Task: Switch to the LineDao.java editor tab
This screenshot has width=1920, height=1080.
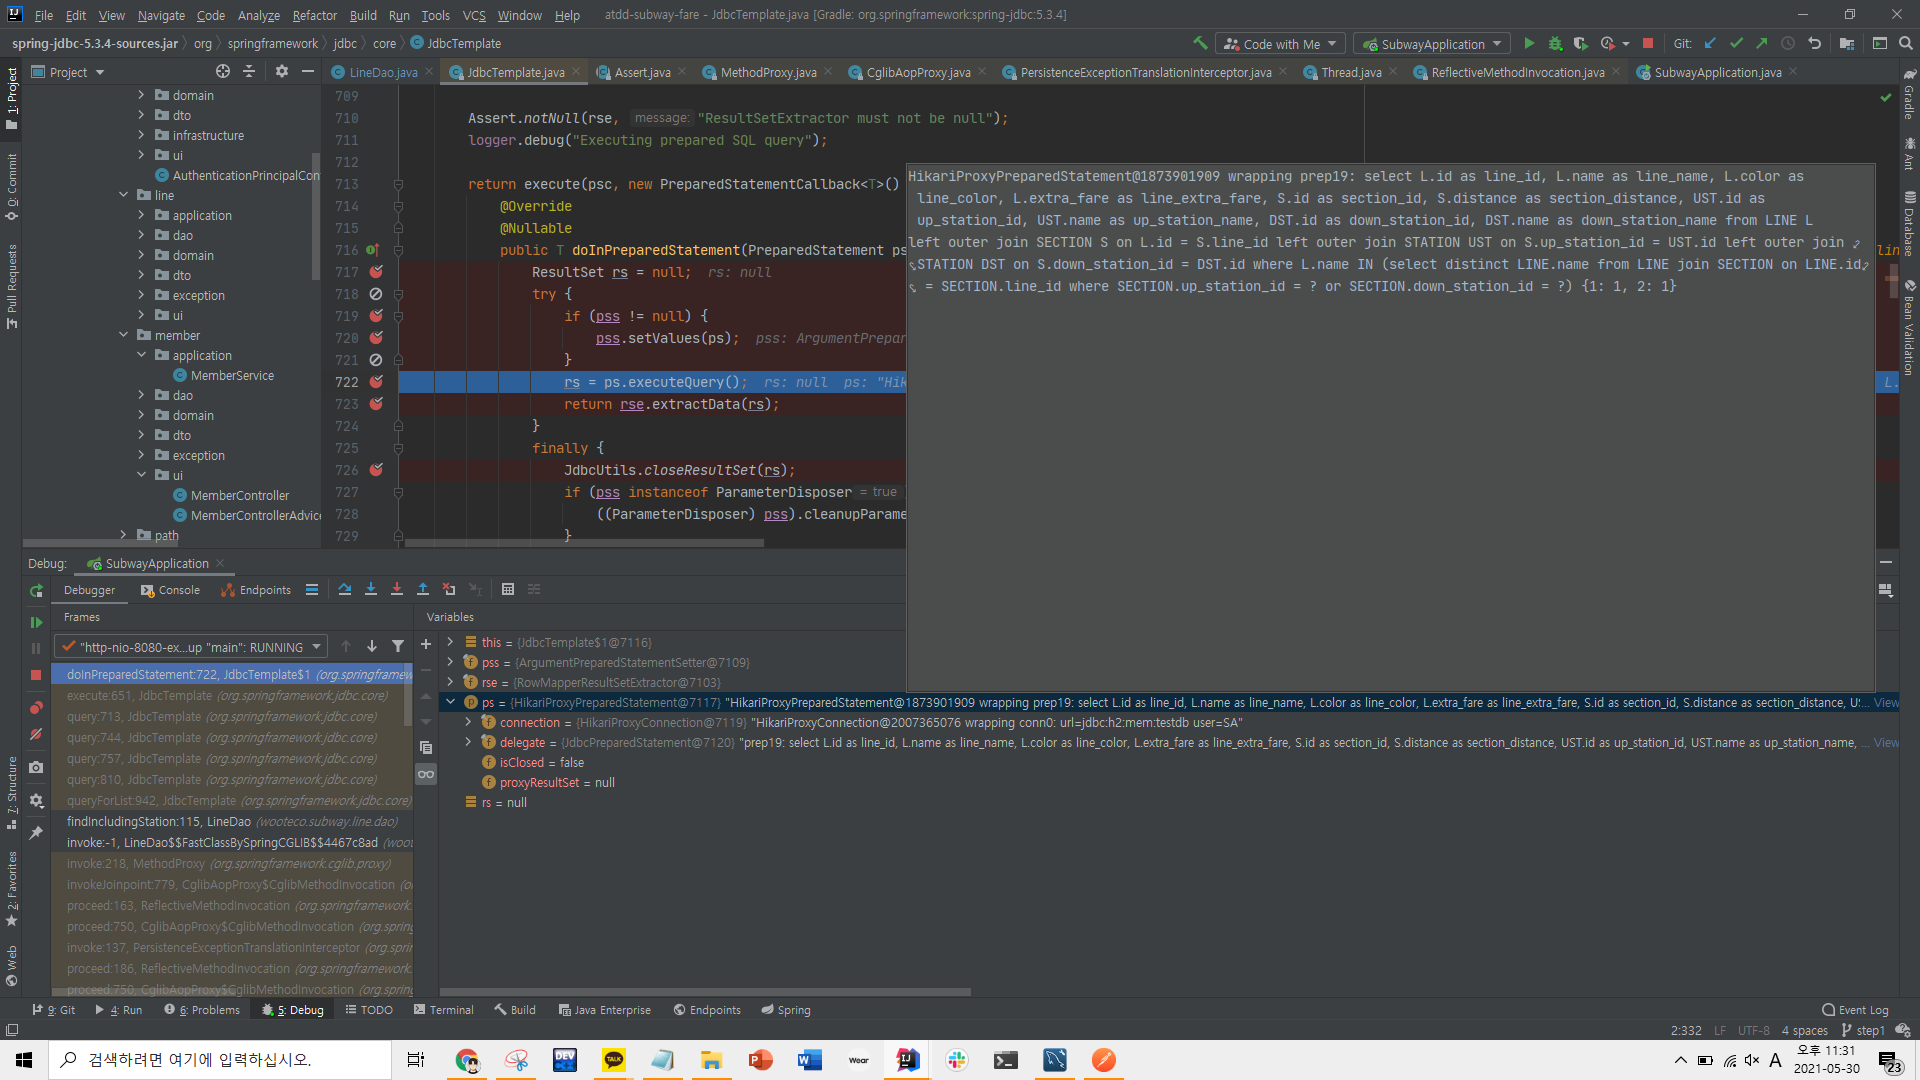Action: (382, 72)
